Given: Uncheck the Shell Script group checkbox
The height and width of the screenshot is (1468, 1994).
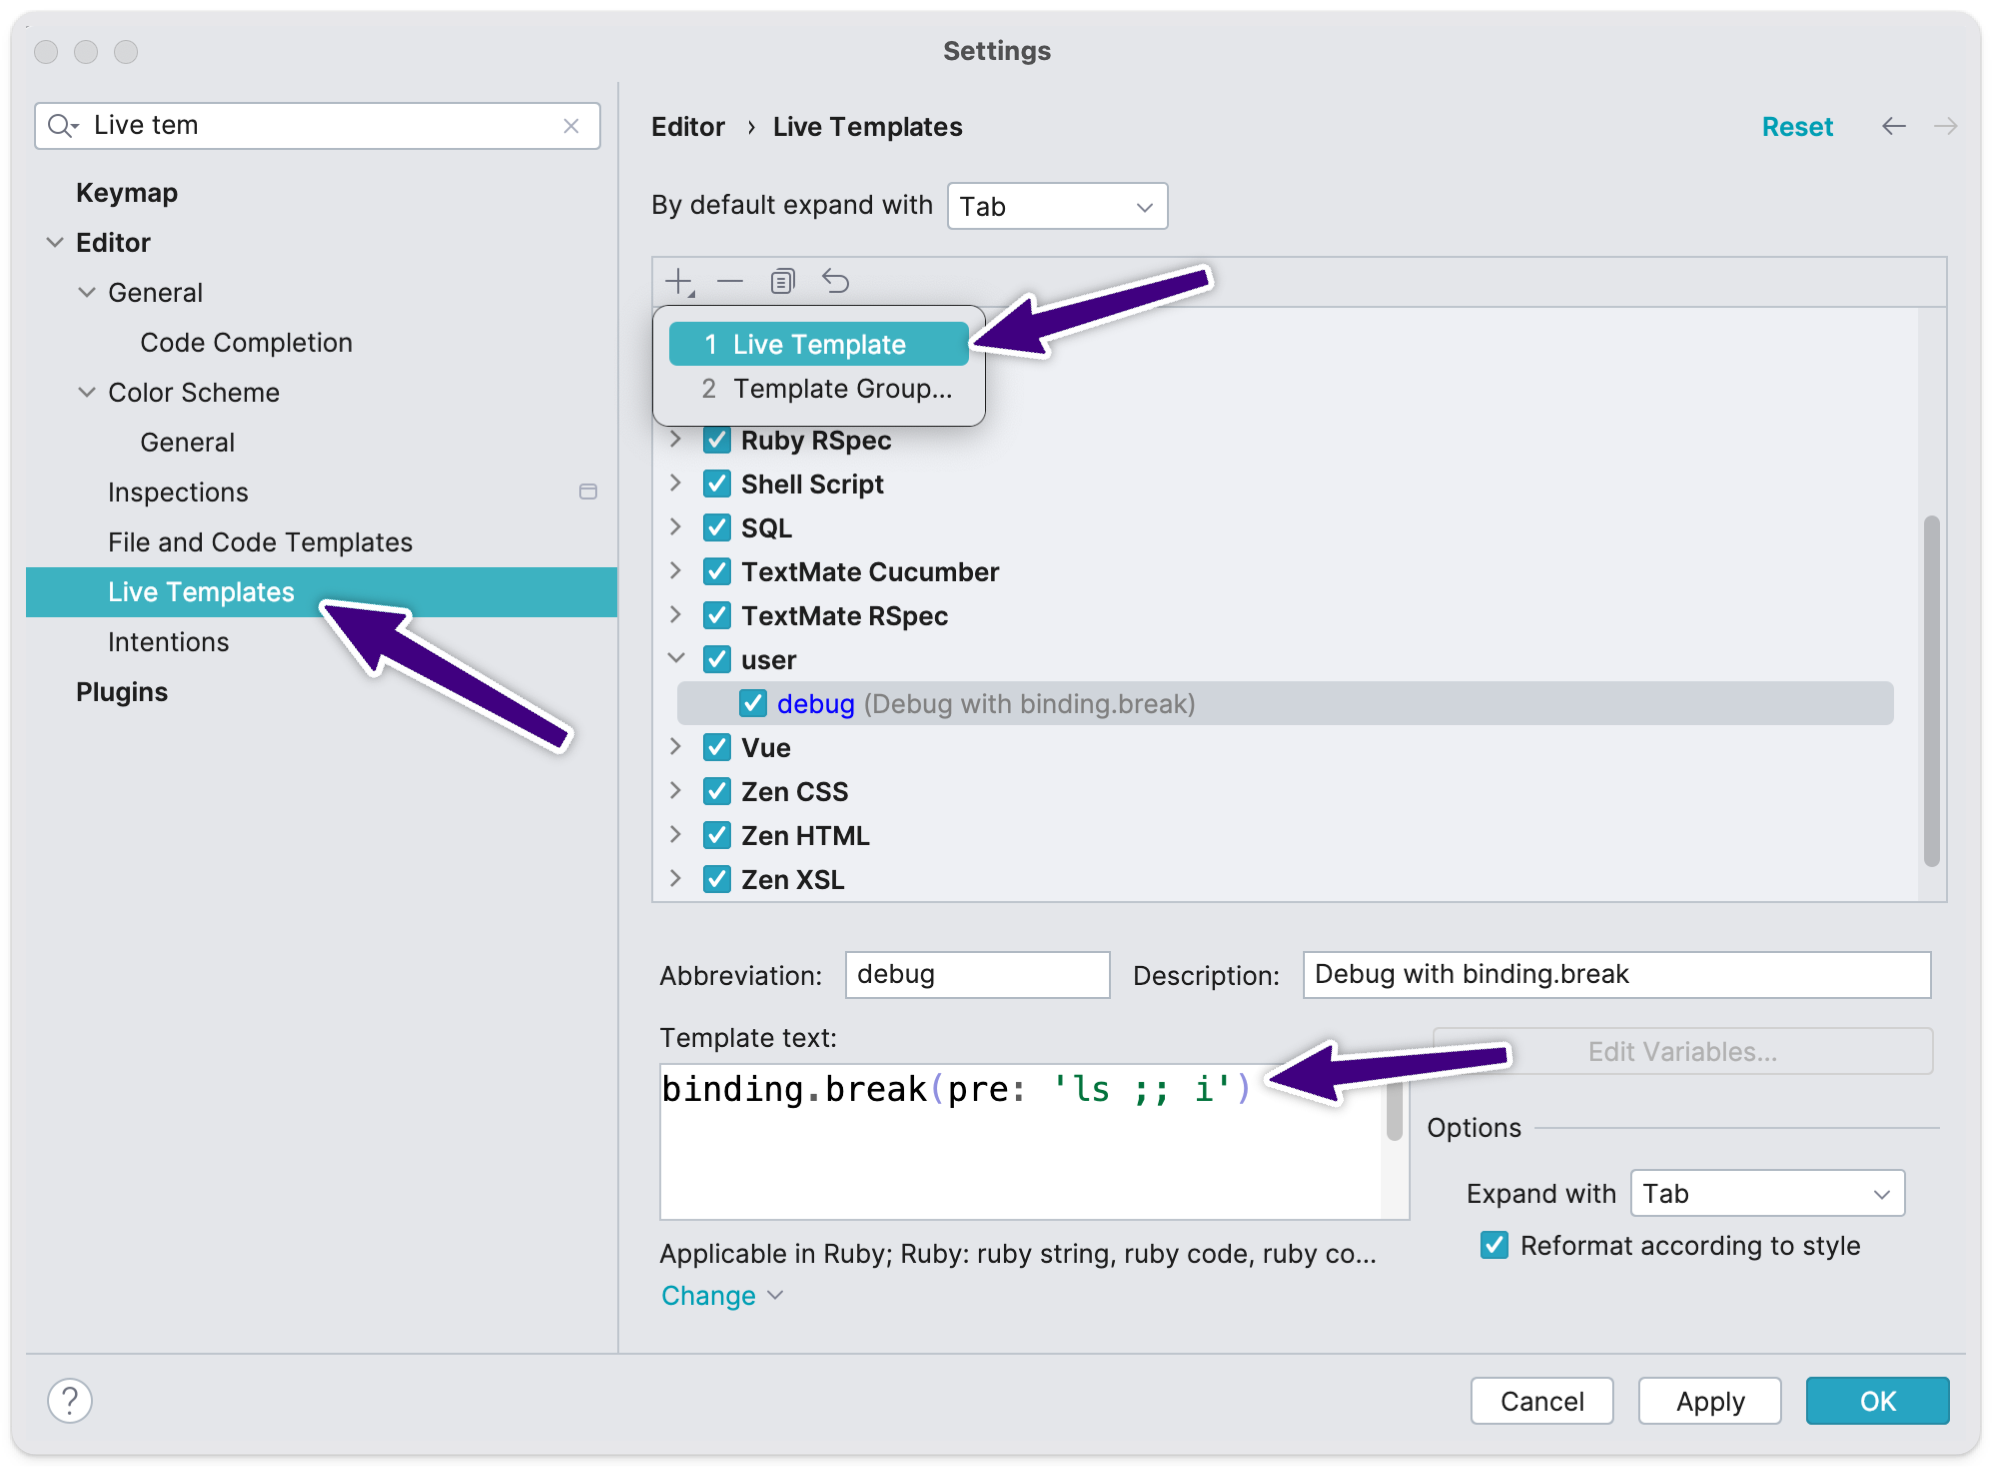Looking at the screenshot, I should [x=717, y=484].
